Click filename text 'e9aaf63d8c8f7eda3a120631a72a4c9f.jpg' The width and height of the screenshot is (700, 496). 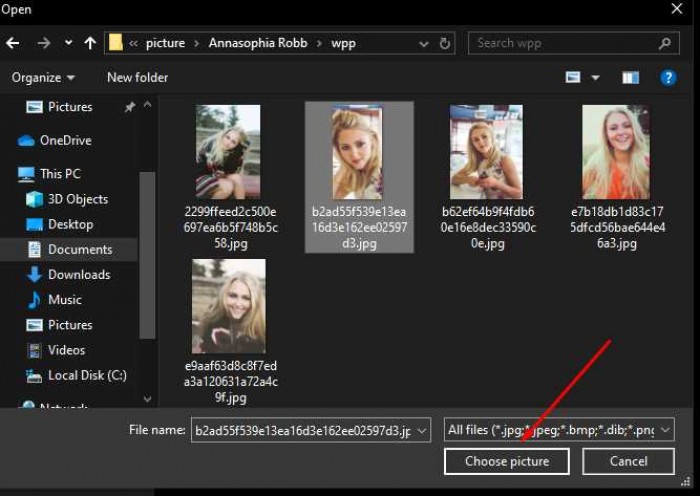coord(230,382)
